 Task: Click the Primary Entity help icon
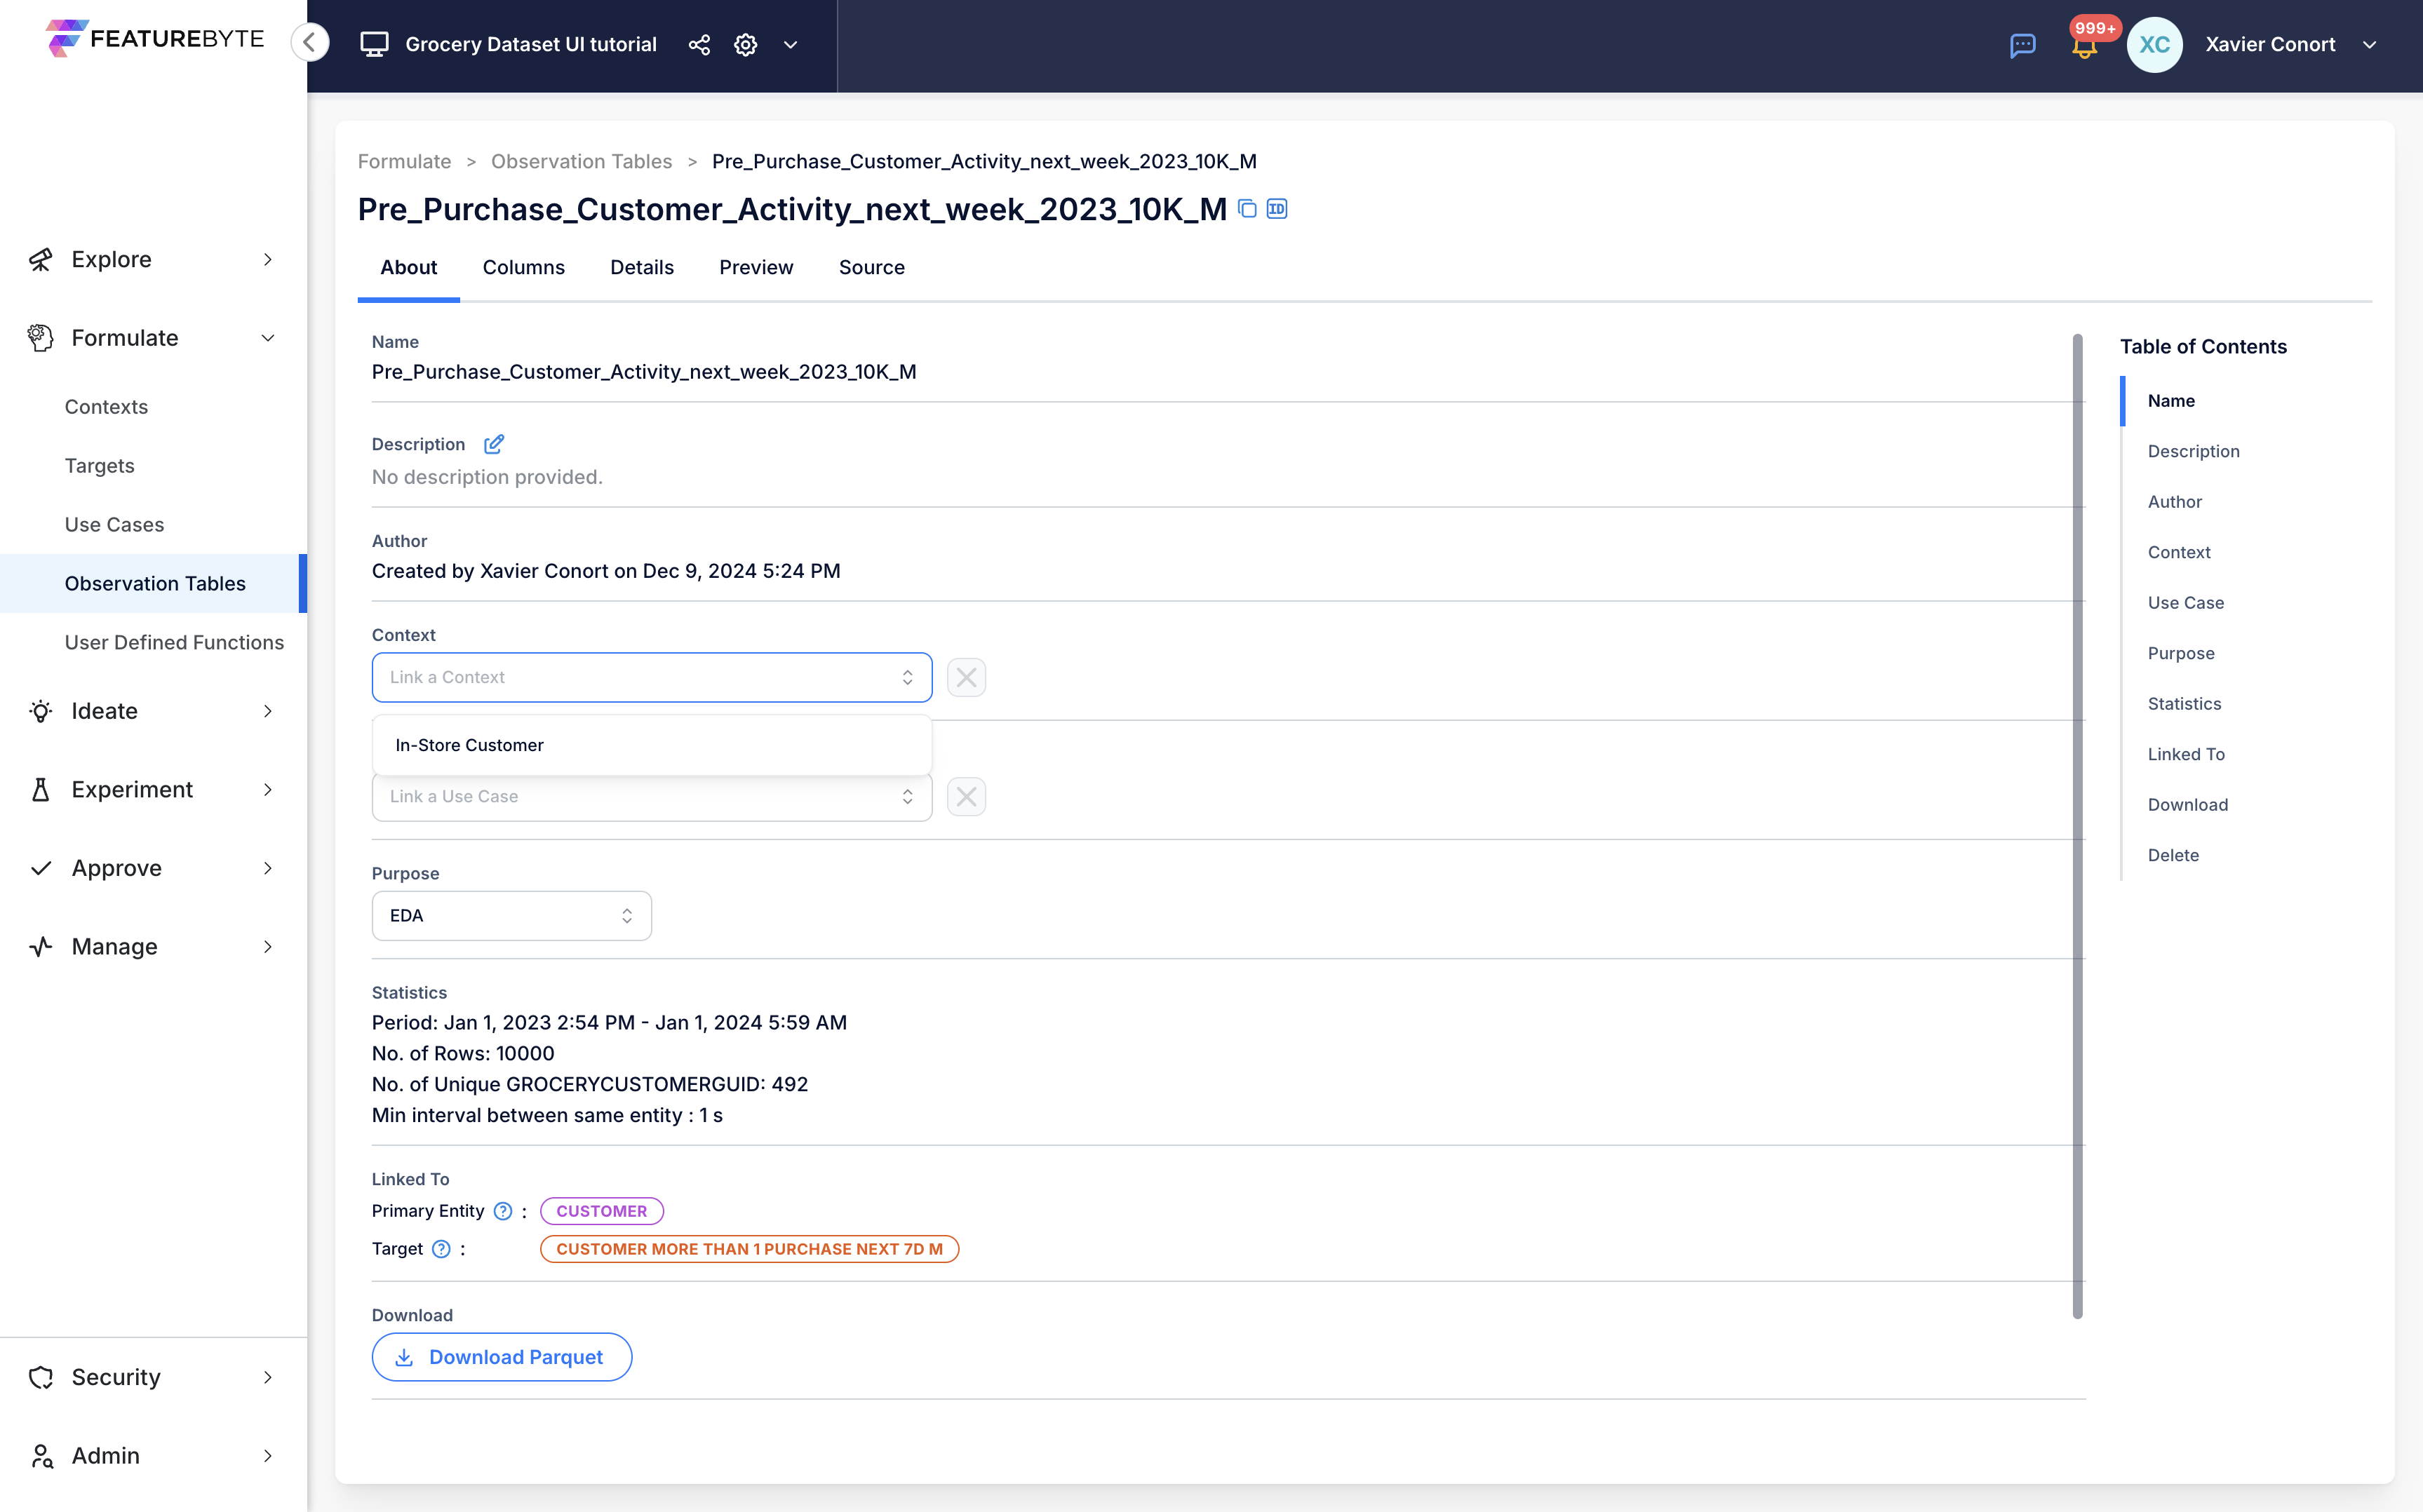pos(503,1211)
